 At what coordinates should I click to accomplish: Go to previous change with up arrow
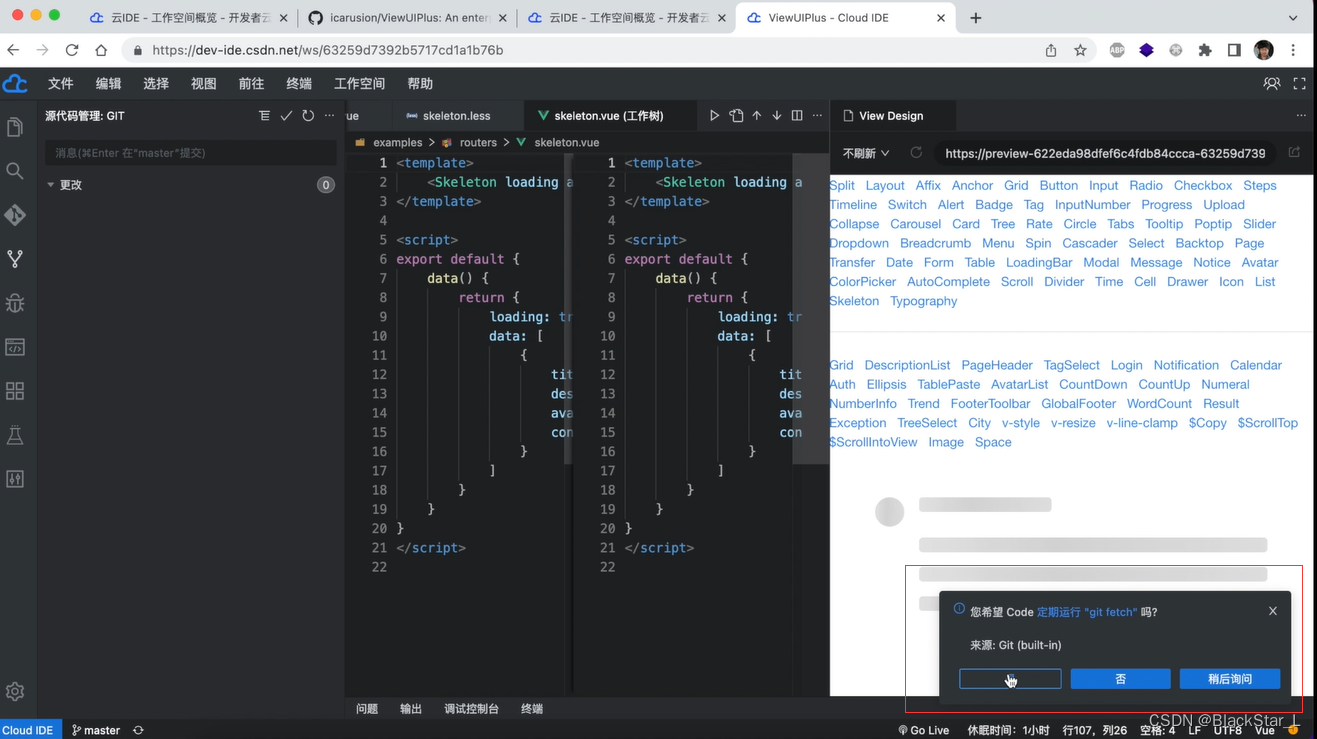[756, 116]
